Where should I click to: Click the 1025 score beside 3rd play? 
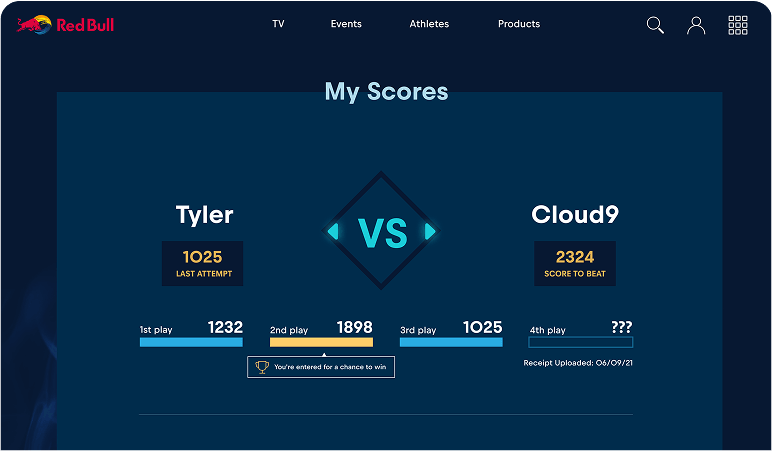click(482, 327)
